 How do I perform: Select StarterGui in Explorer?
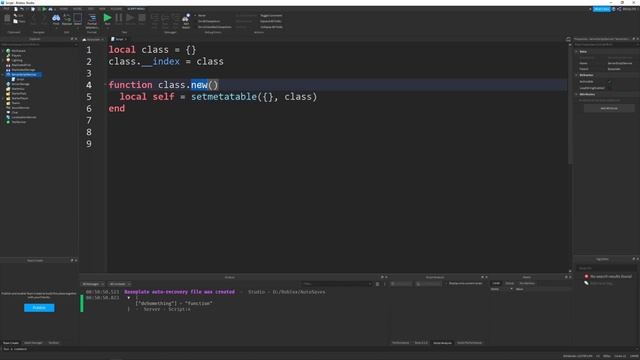(x=18, y=89)
